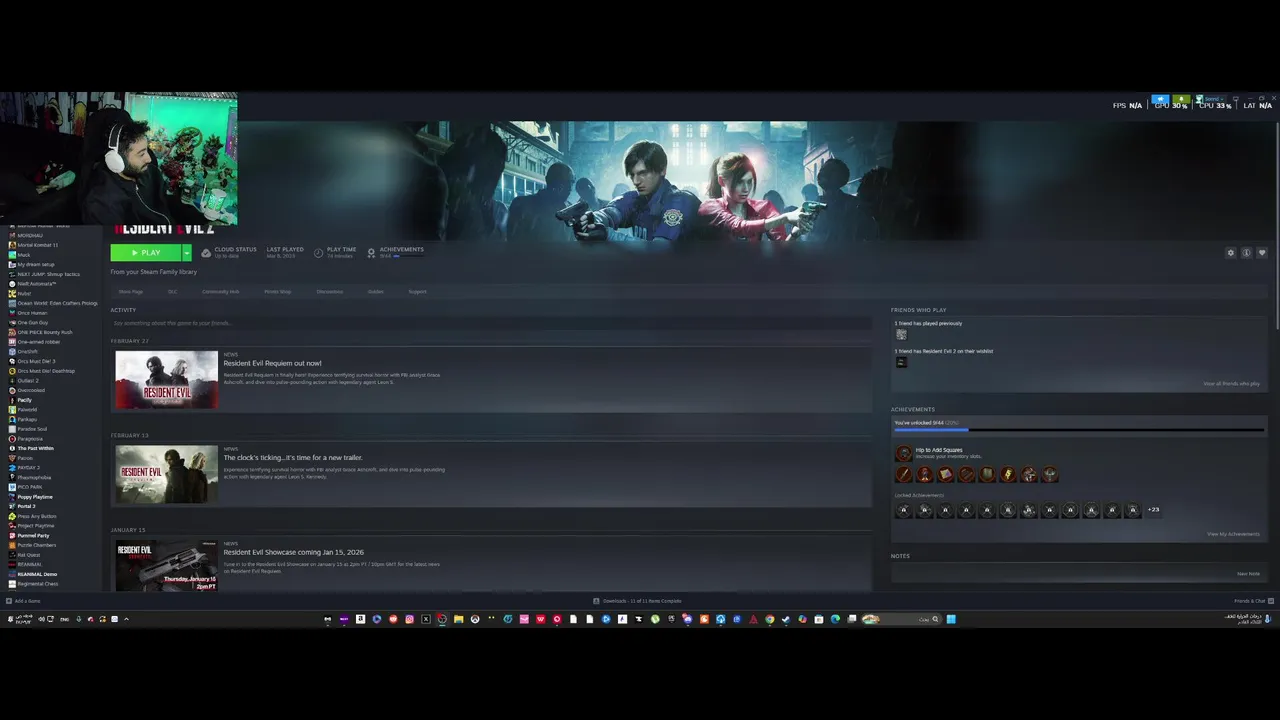
Task: Click avatar of friend with game on wishlist
Action: pyautogui.click(x=901, y=362)
